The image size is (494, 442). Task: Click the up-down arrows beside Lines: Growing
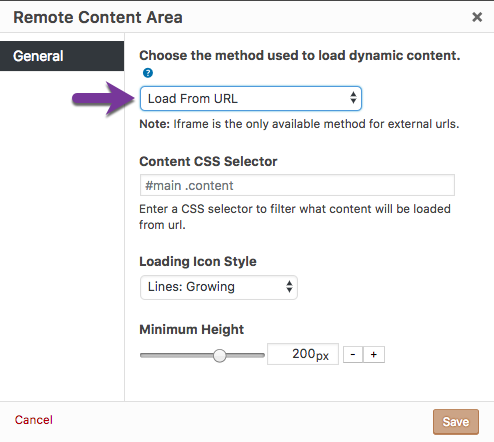point(289,287)
